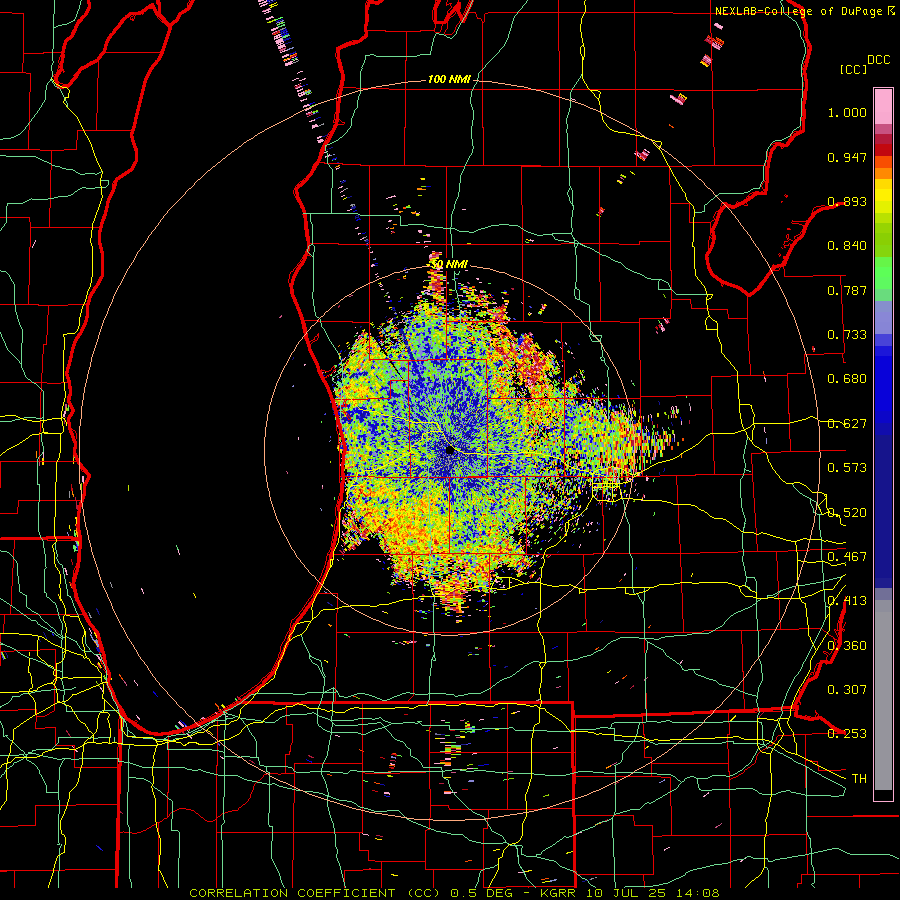Select the 0.360 scale value
This screenshot has width=900, height=900.
point(847,646)
